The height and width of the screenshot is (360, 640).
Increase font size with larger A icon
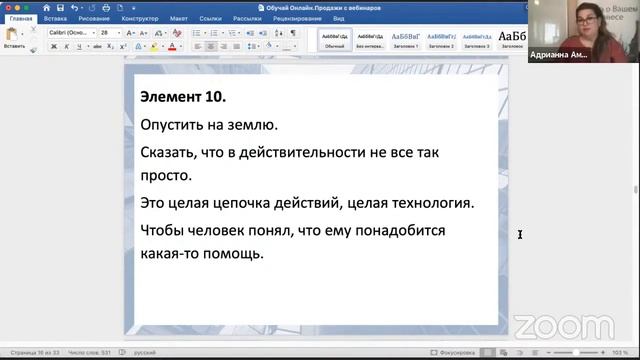click(x=130, y=33)
